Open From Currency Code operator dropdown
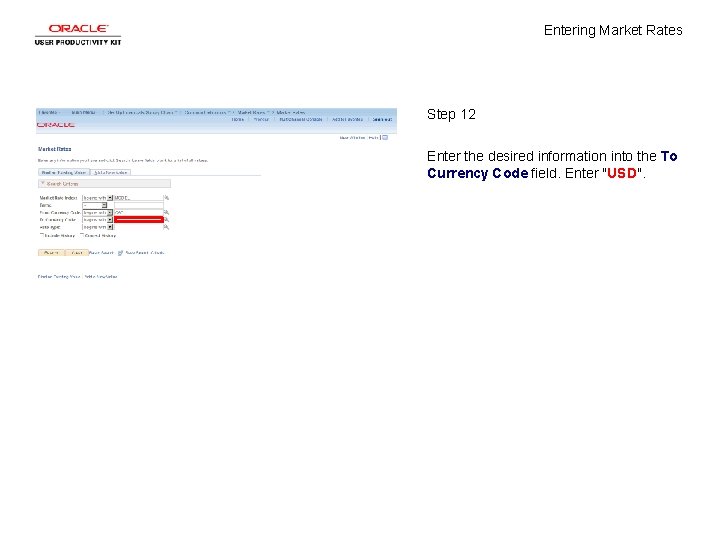 (98, 213)
